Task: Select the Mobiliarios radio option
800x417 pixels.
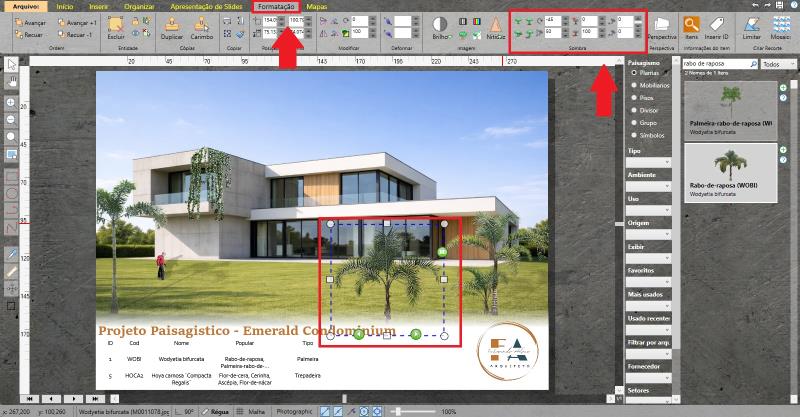Action: [x=633, y=85]
